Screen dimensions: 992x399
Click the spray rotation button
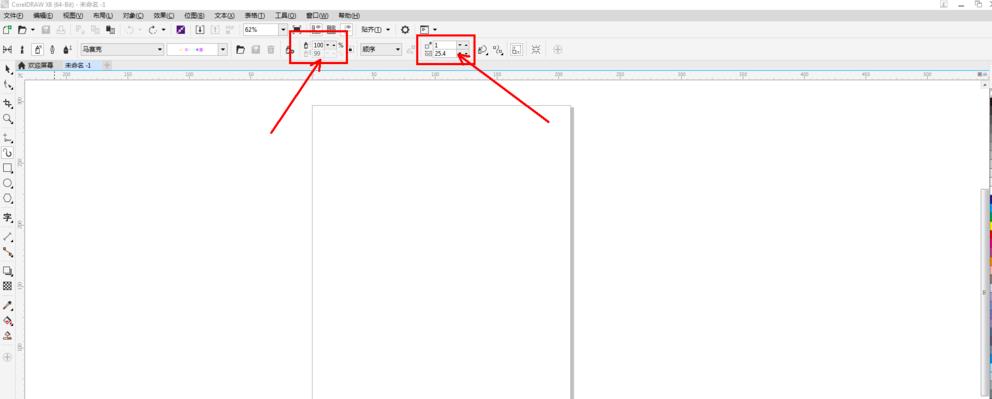coord(483,49)
